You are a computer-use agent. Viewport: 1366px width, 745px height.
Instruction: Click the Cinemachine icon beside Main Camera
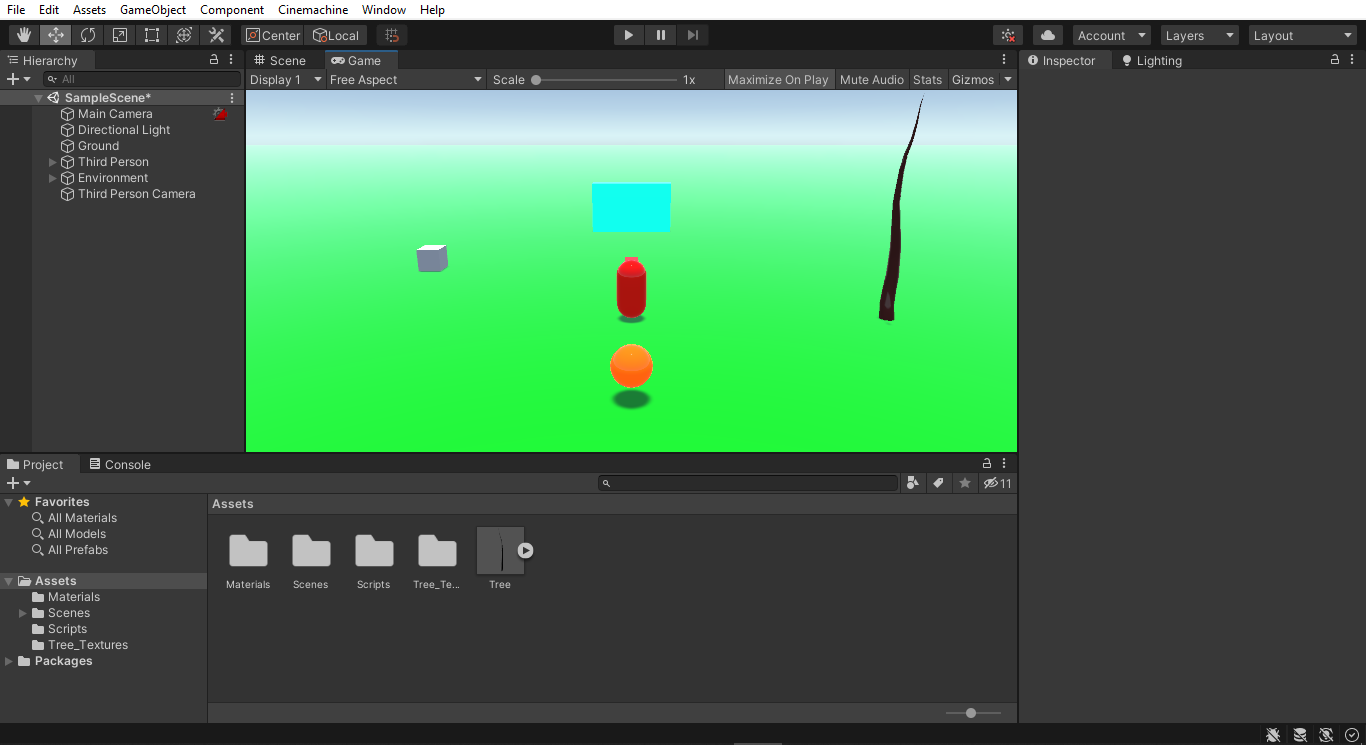[x=221, y=114]
